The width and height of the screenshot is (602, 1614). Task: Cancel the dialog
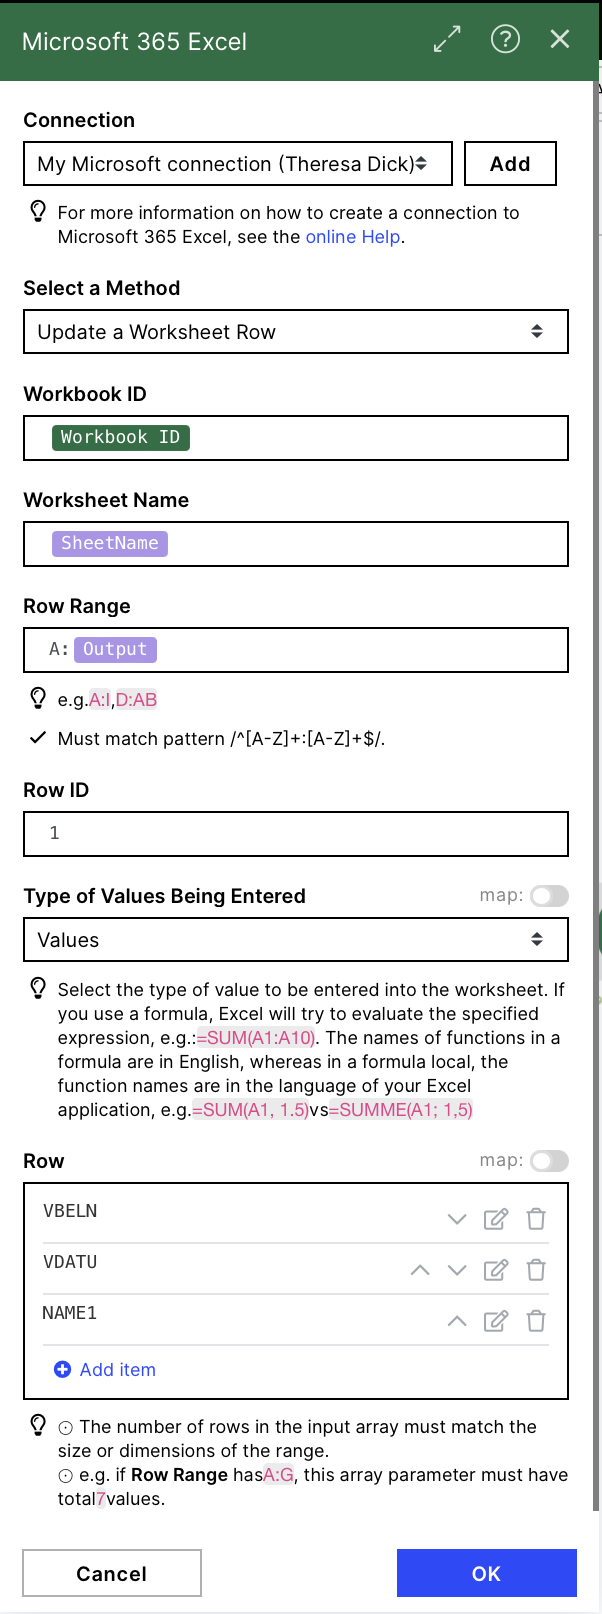point(112,1573)
